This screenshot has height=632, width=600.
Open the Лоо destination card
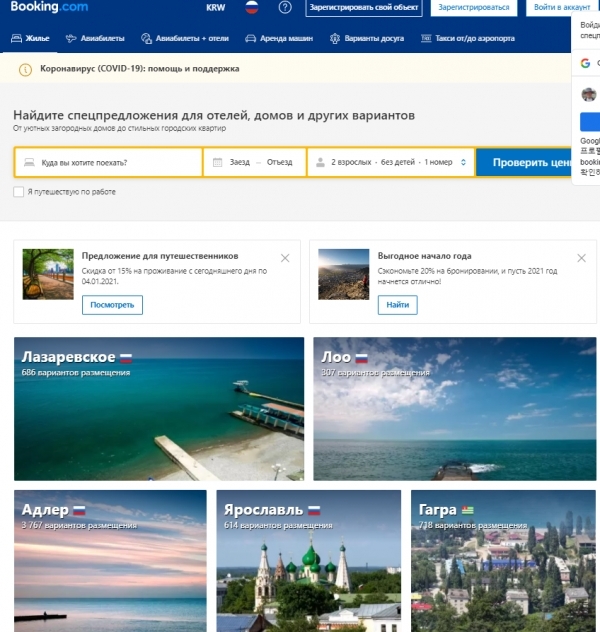click(x=455, y=409)
